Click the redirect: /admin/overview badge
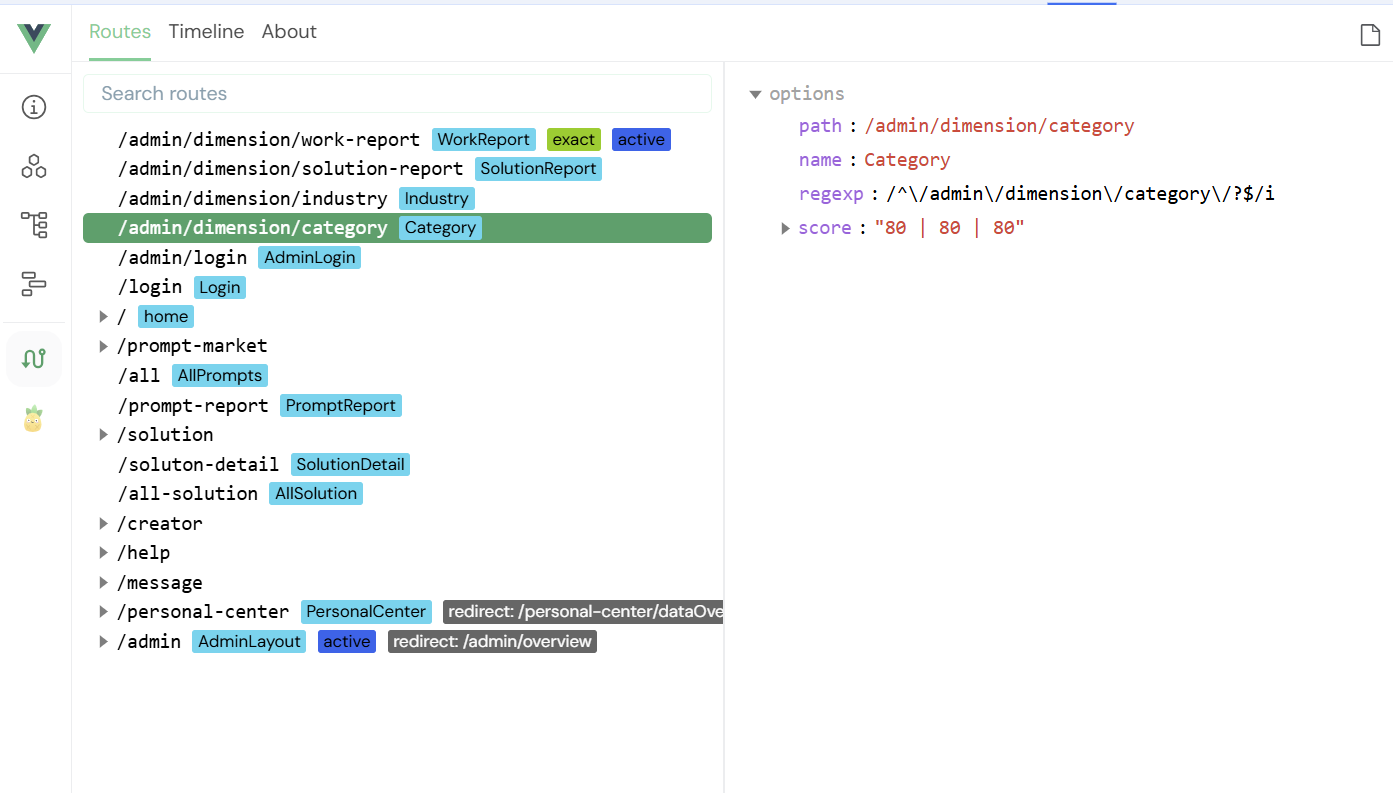 point(492,642)
